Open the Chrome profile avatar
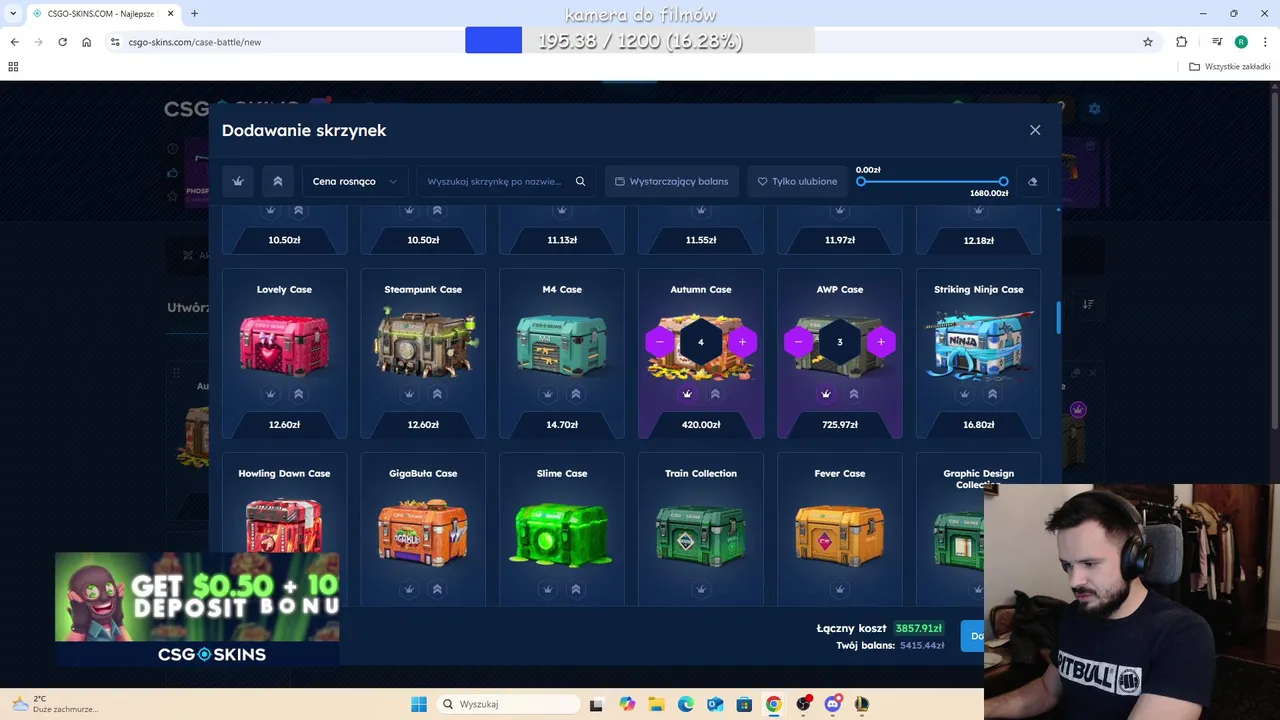The image size is (1280, 720). coord(1241,42)
